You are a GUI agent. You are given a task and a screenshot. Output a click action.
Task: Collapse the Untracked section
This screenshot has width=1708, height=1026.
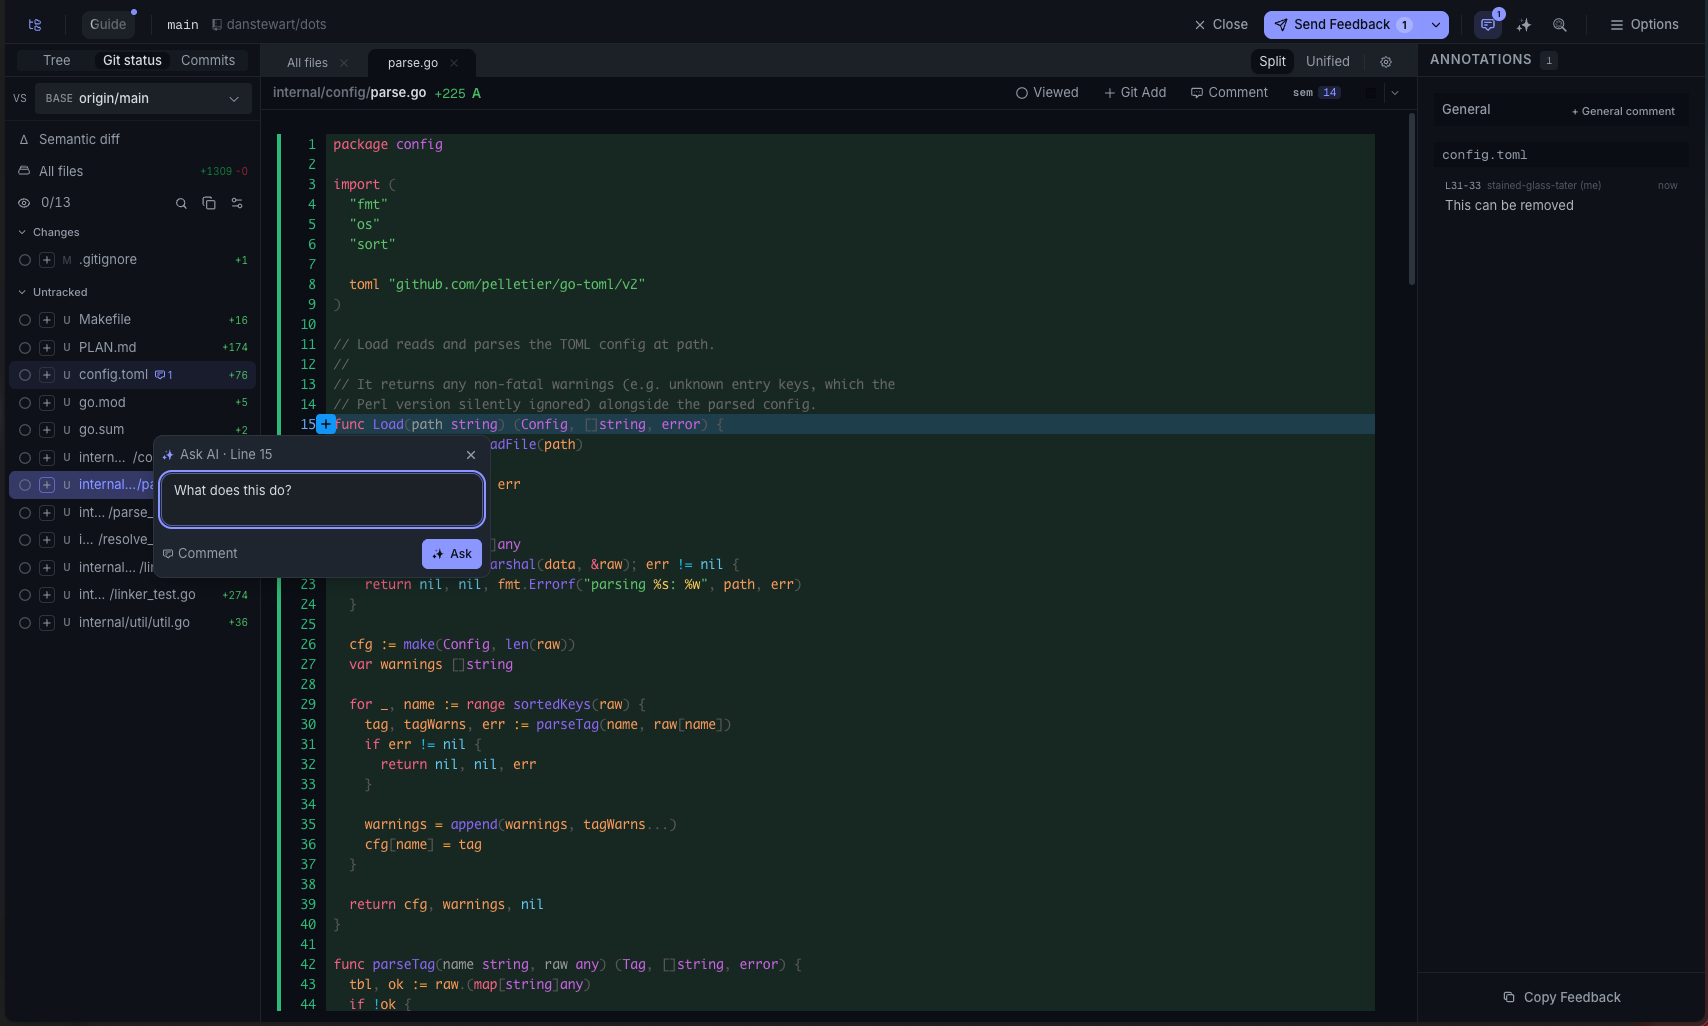[53, 293]
